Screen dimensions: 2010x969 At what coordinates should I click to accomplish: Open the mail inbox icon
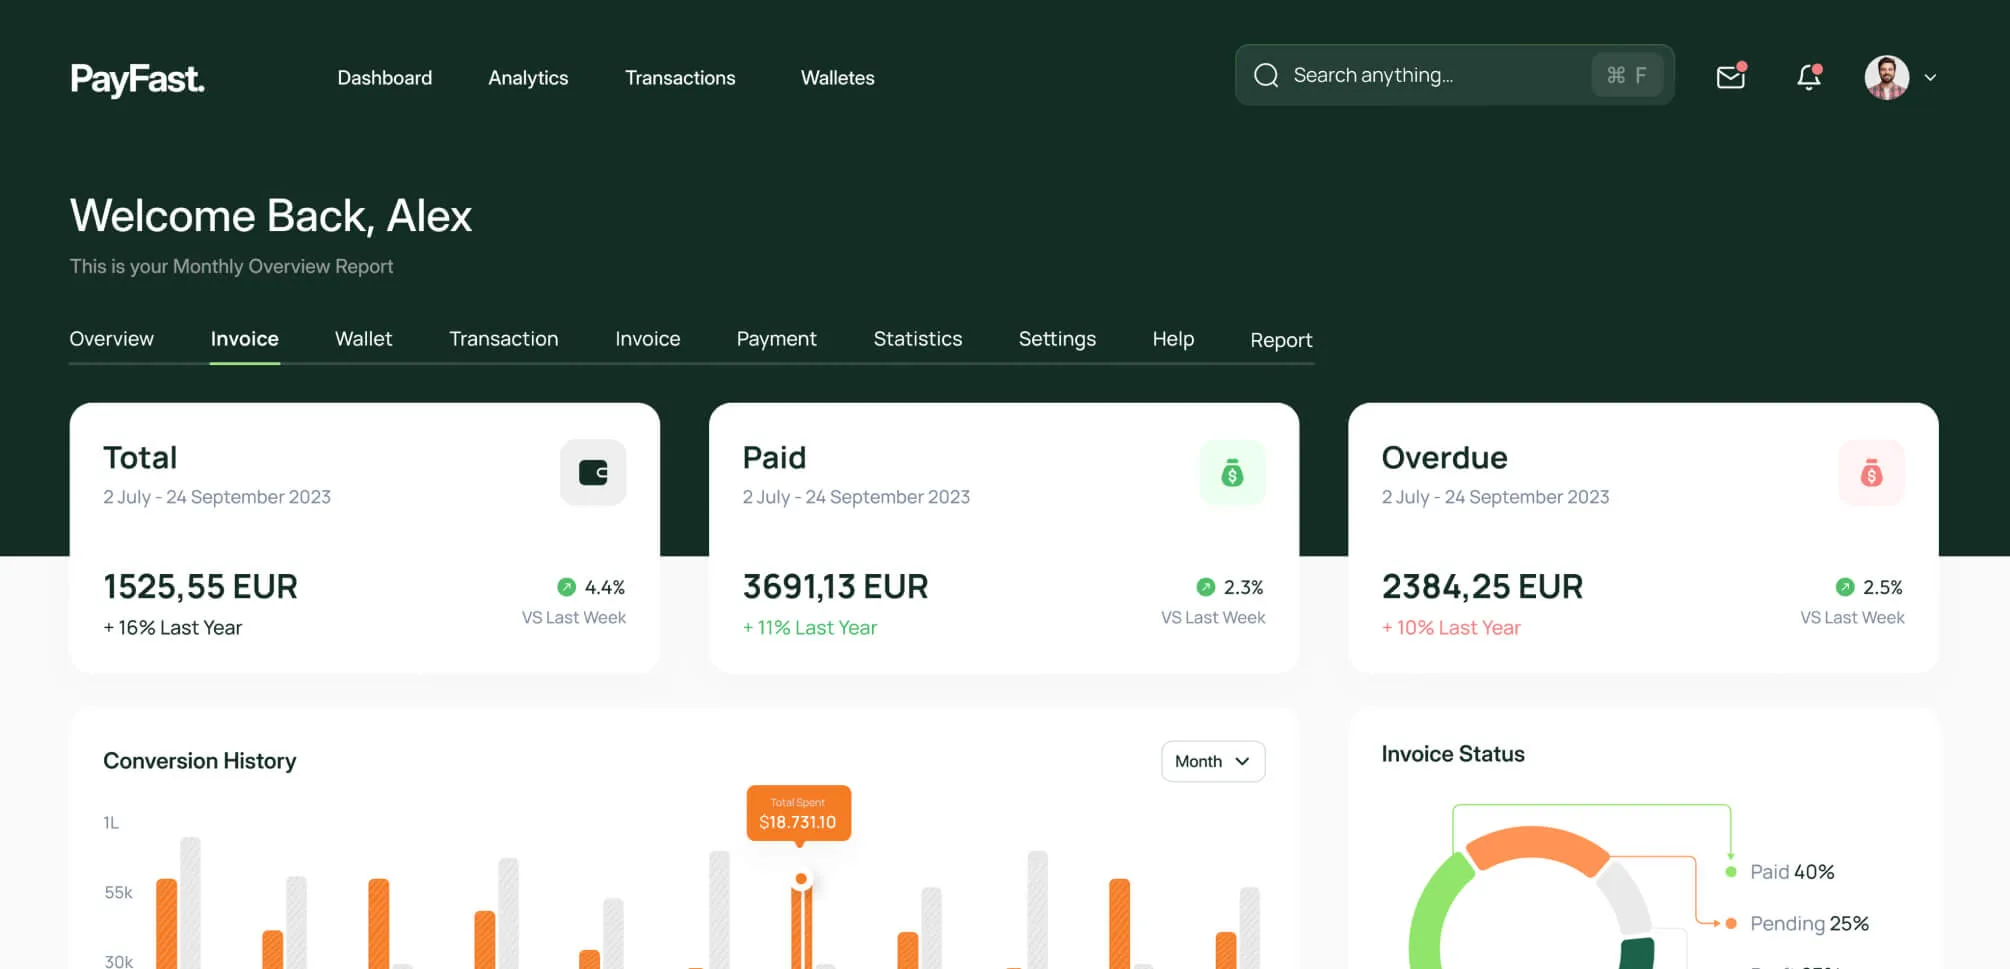pyautogui.click(x=1731, y=76)
